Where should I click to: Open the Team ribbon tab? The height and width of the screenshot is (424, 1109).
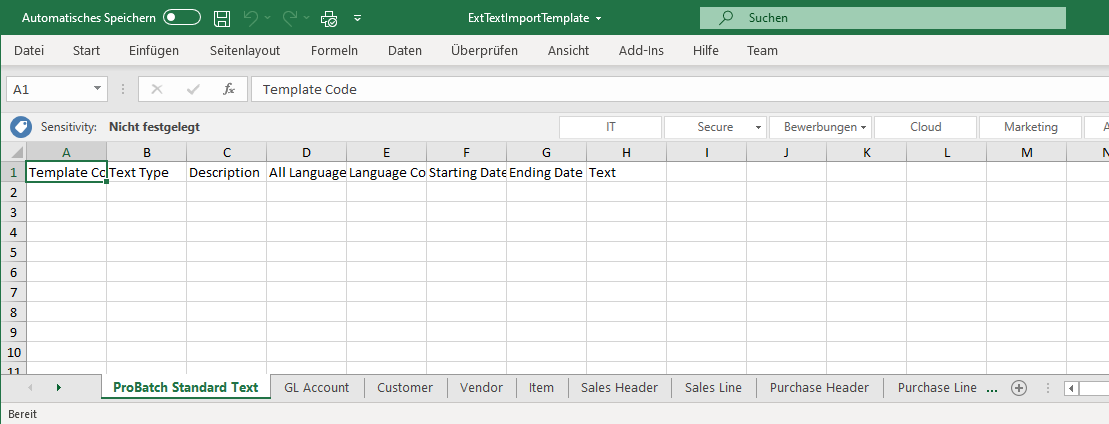[762, 50]
